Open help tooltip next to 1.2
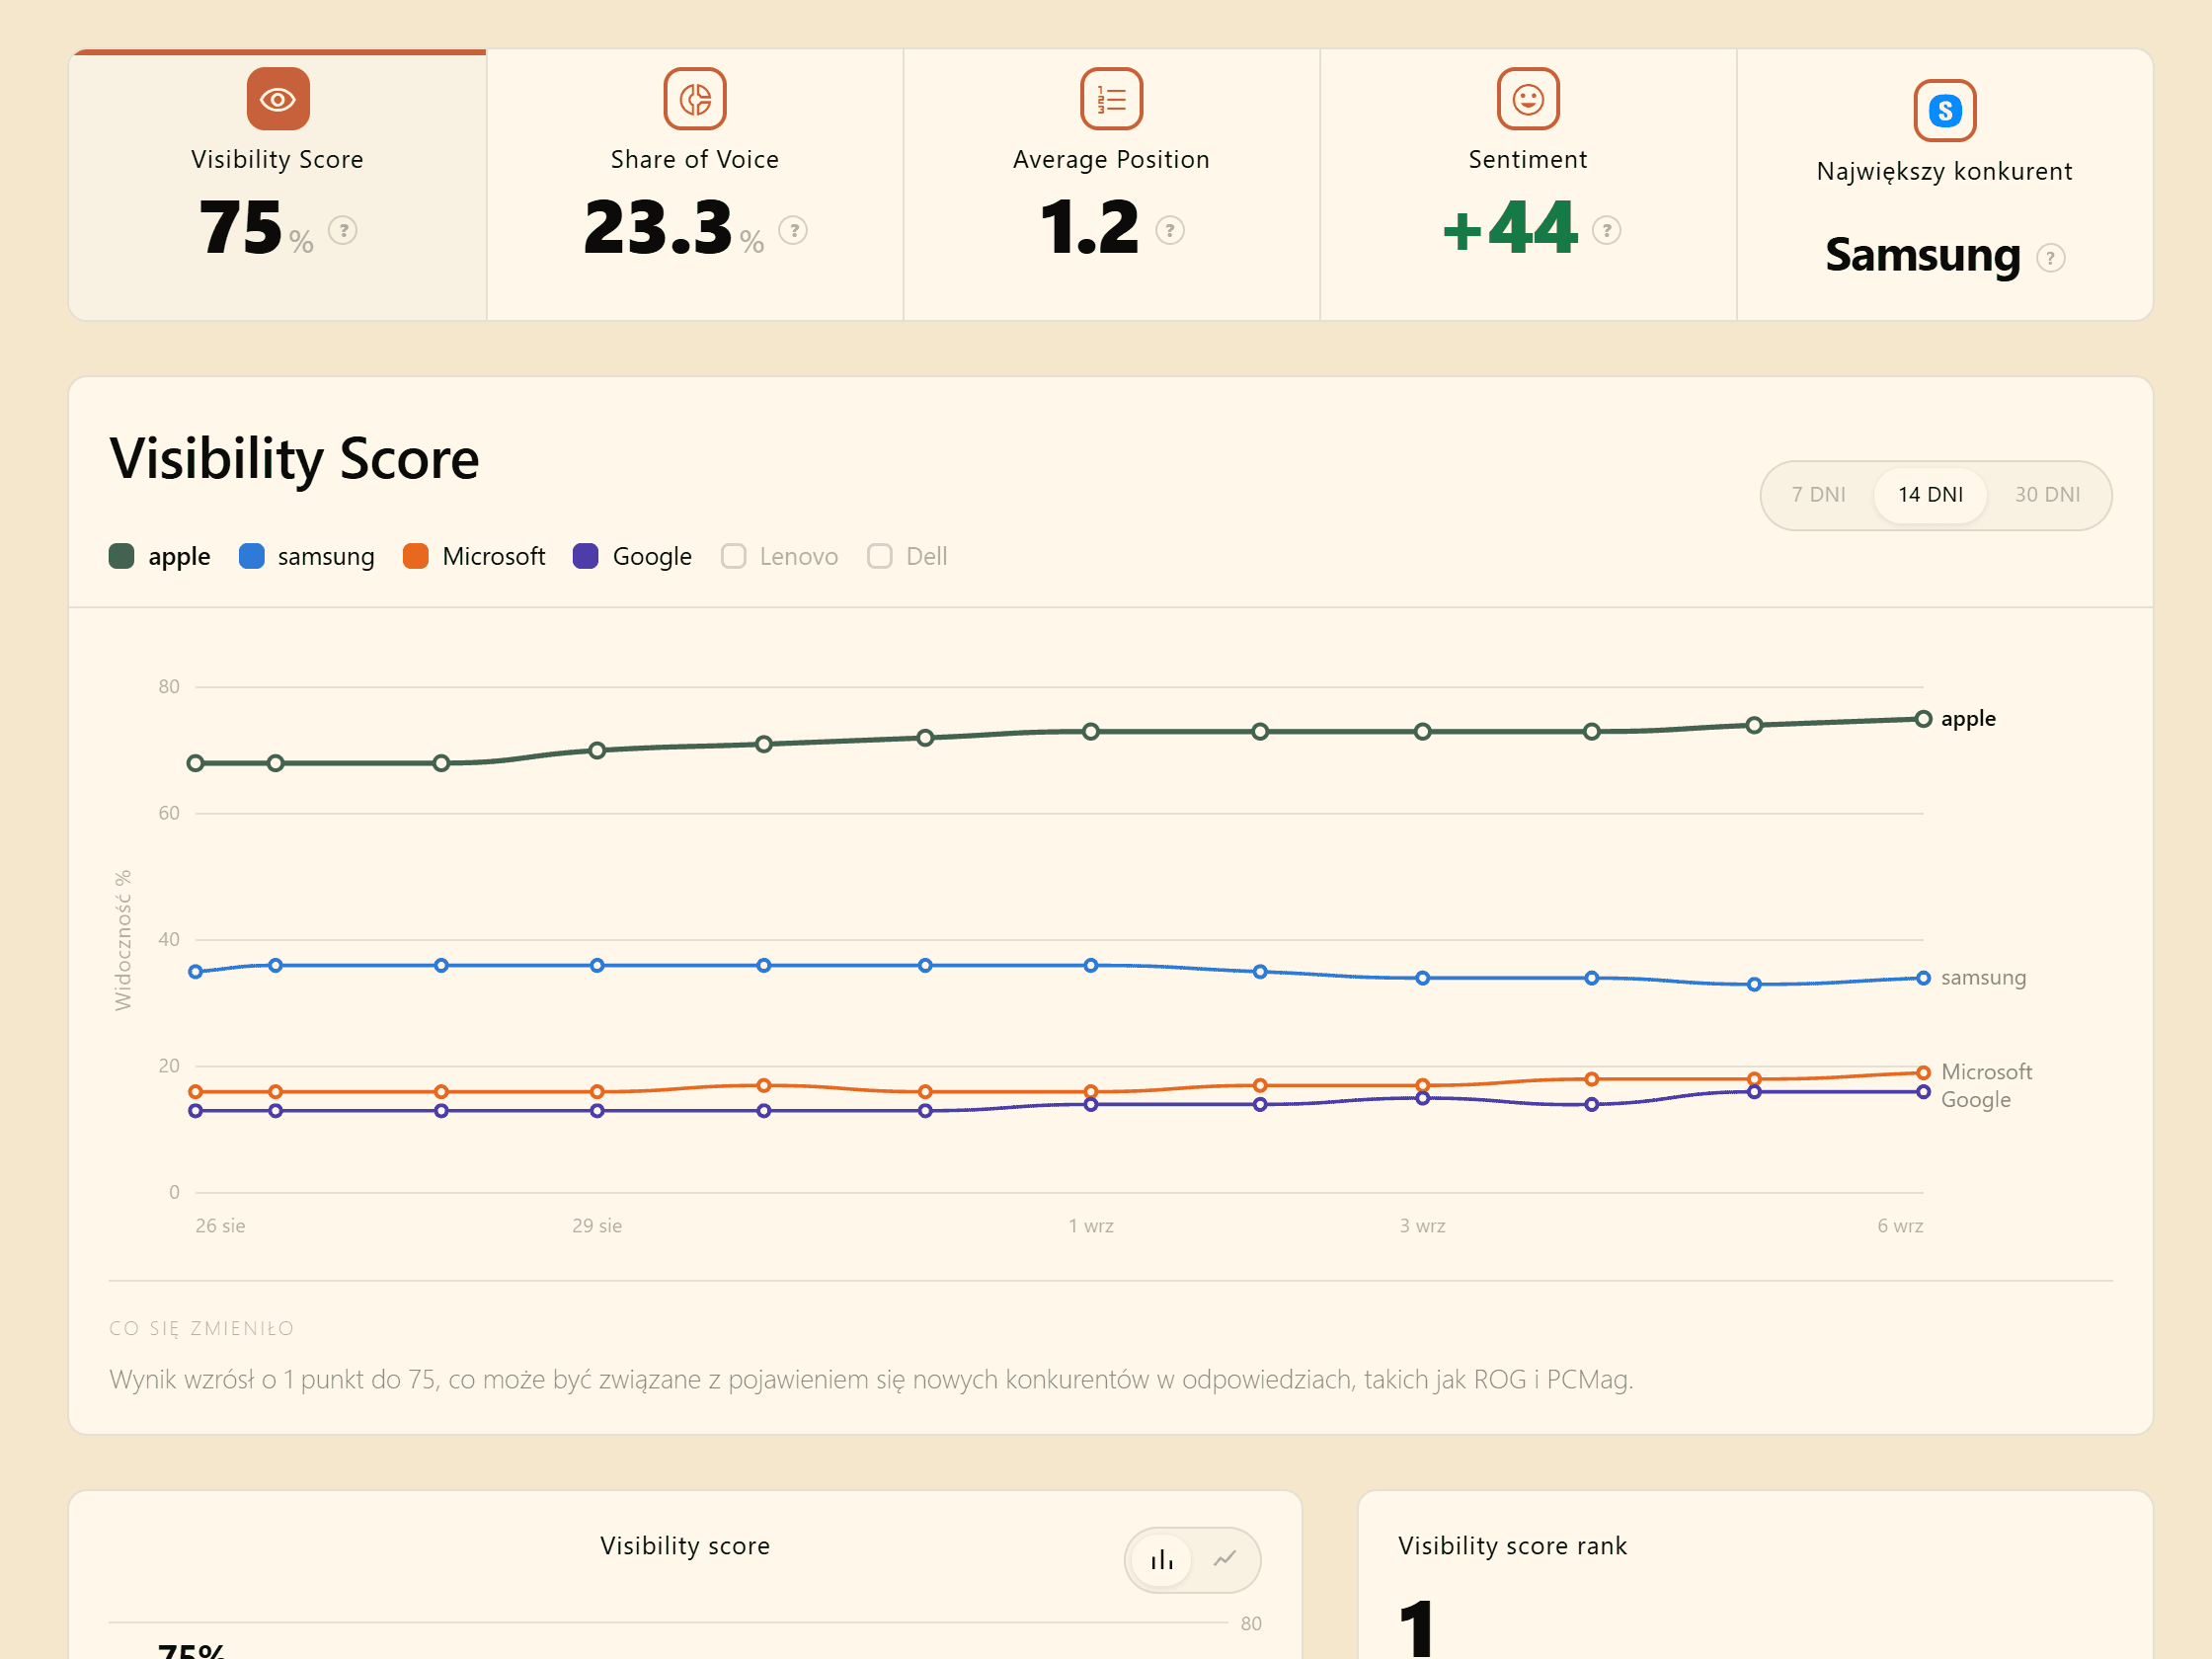Screen dimensions: 2212x1659 pos(1170,231)
